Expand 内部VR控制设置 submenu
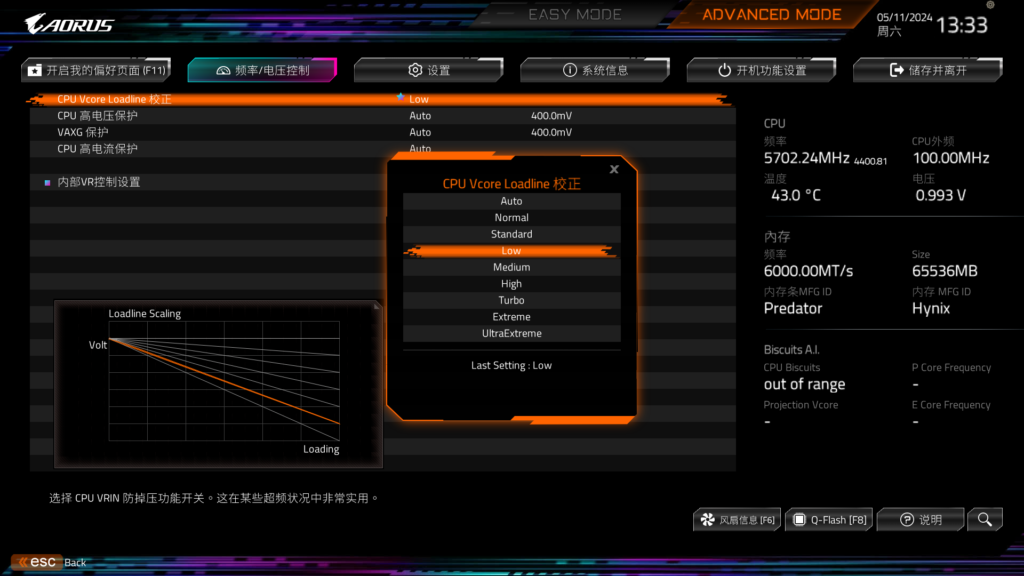The height and width of the screenshot is (576, 1024). click(x=98, y=182)
